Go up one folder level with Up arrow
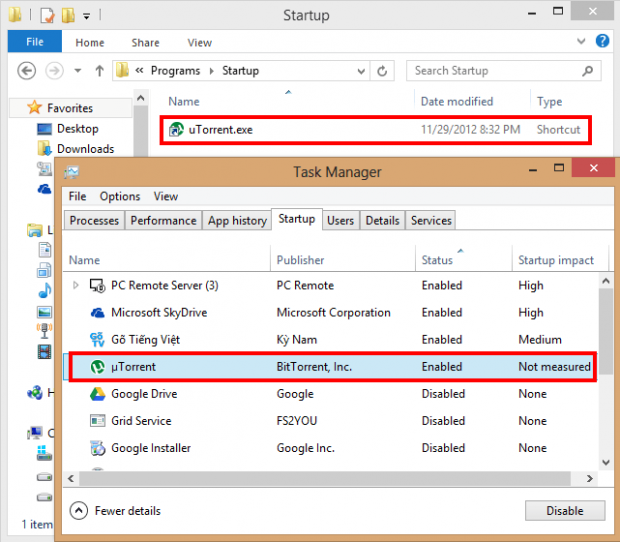The image size is (620, 542). (x=99, y=71)
